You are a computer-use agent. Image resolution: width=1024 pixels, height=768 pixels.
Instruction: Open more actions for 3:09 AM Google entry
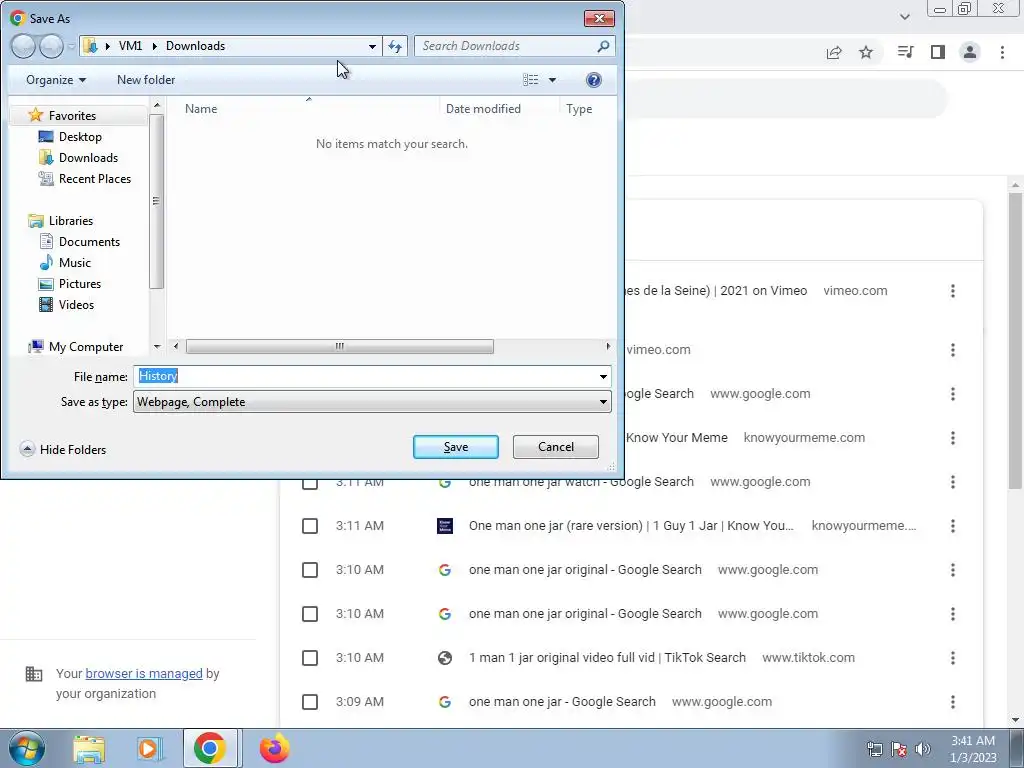[x=953, y=701]
